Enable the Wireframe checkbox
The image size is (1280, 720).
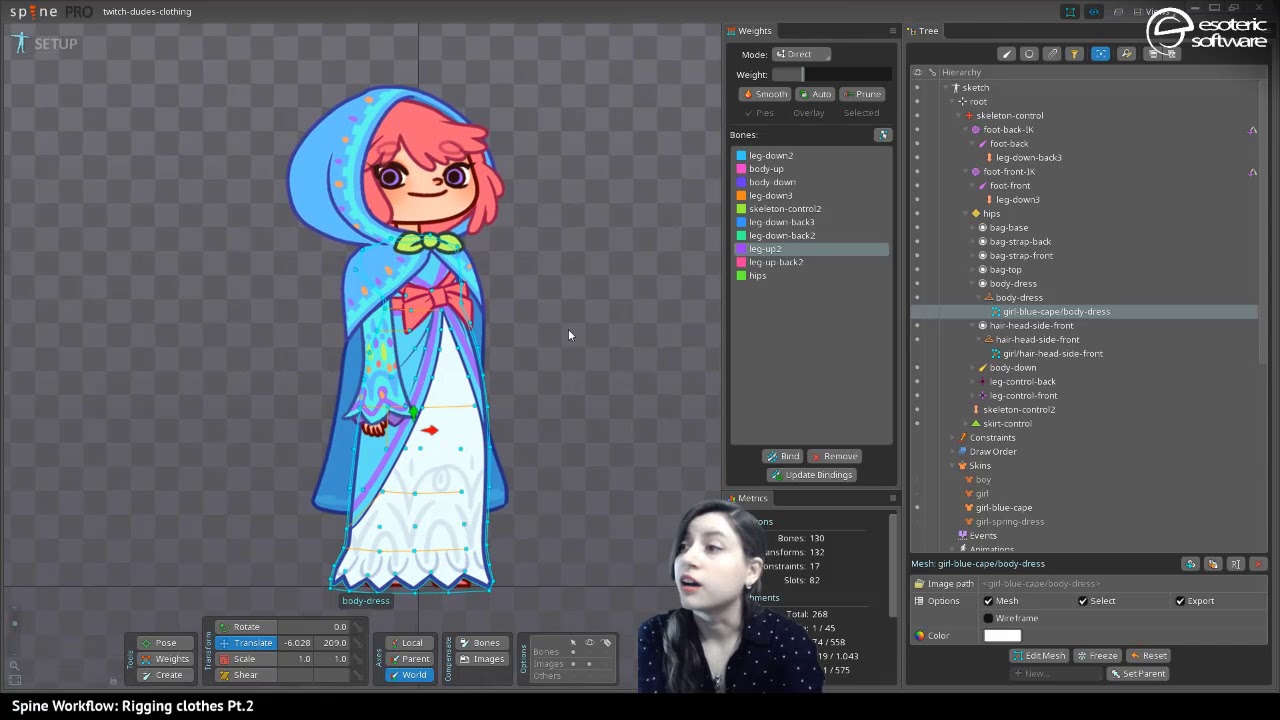[x=988, y=618]
